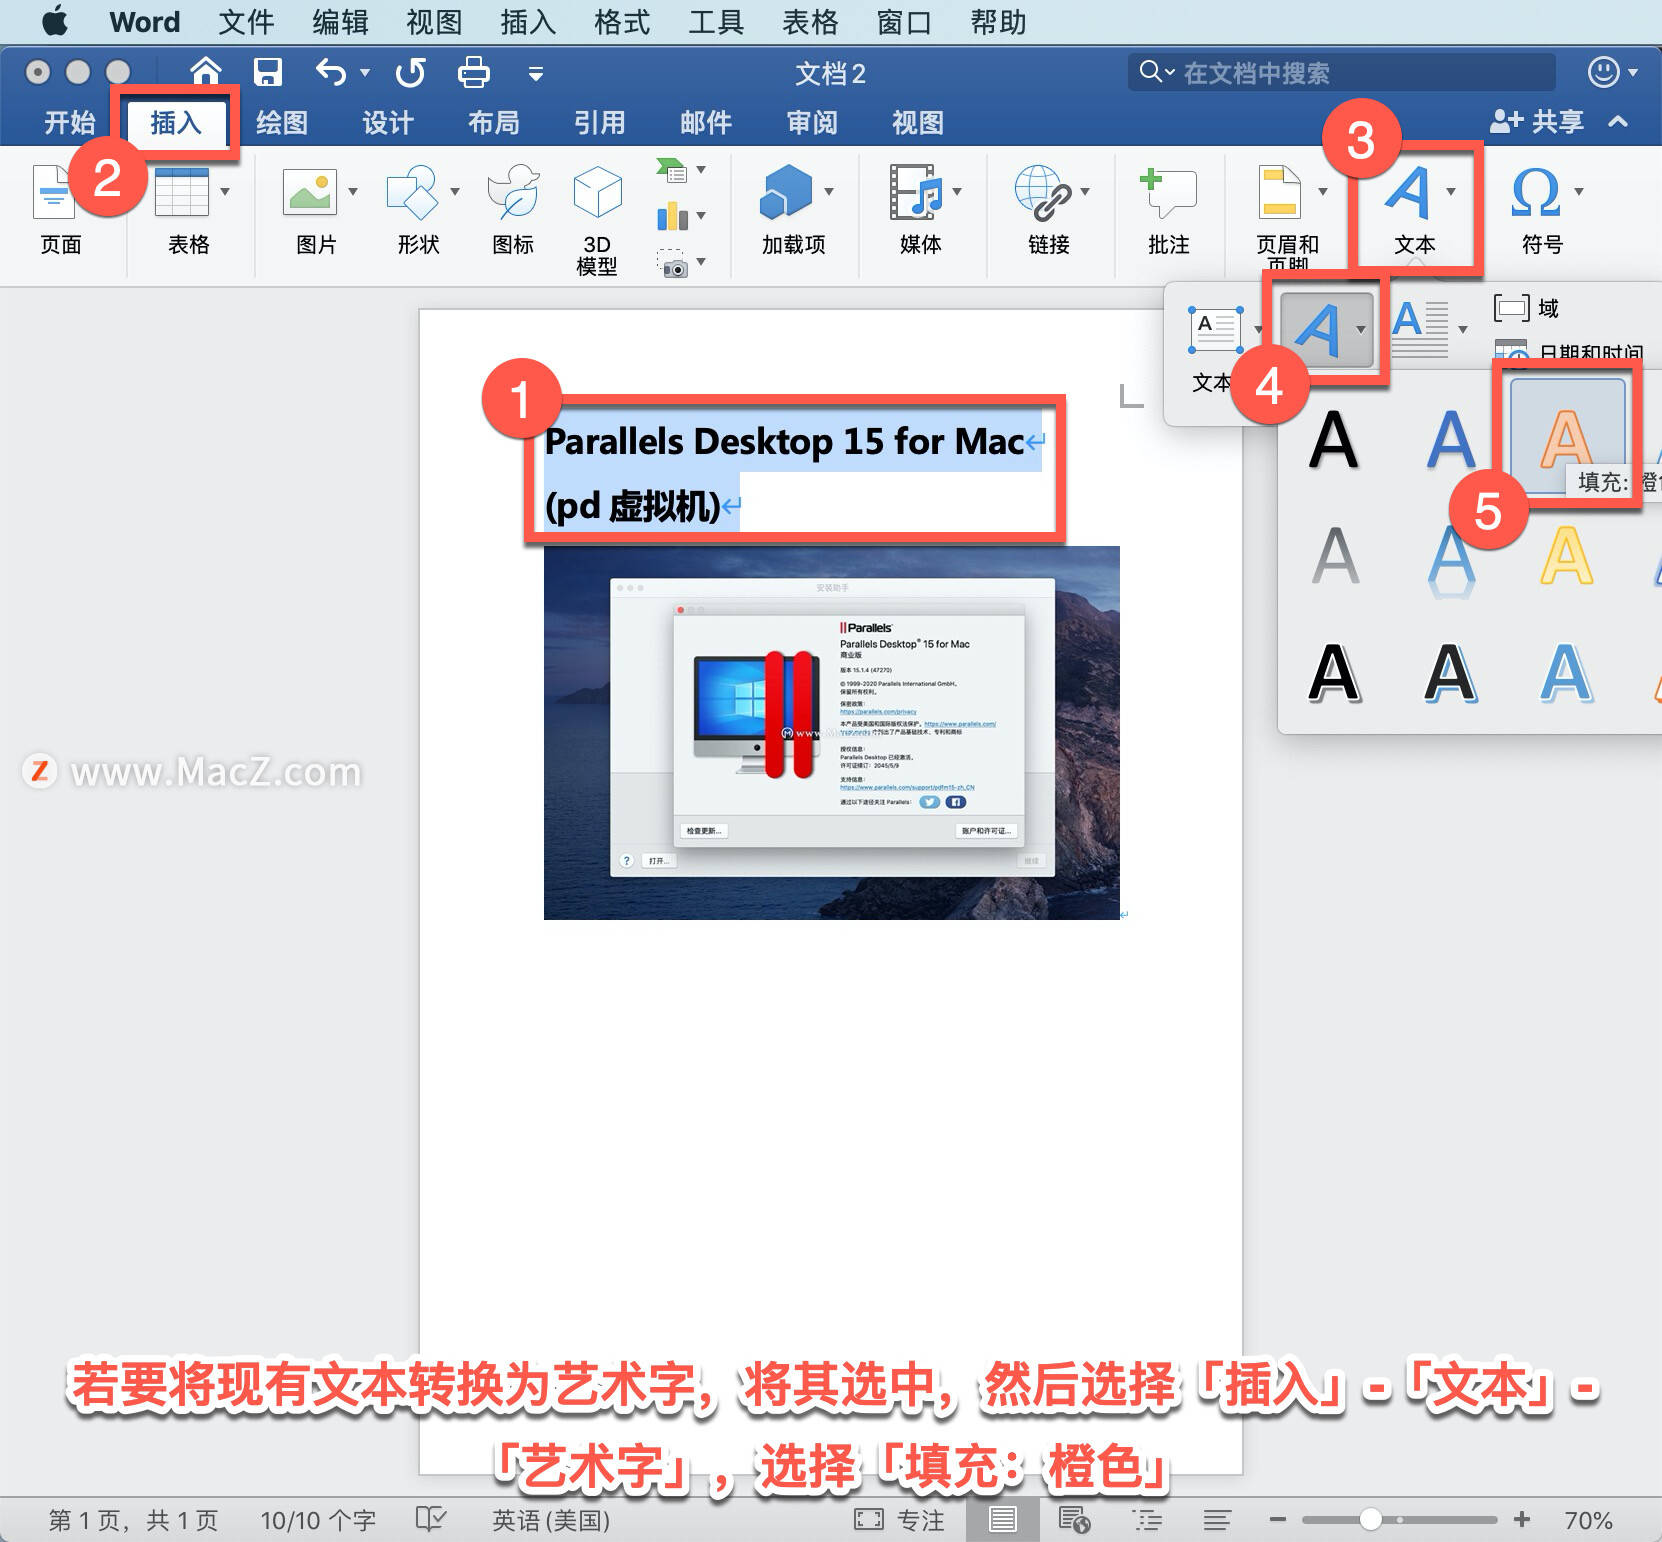This screenshot has width=1662, height=1542.
Task: Insert an icon via 图标 button
Action: click(513, 211)
